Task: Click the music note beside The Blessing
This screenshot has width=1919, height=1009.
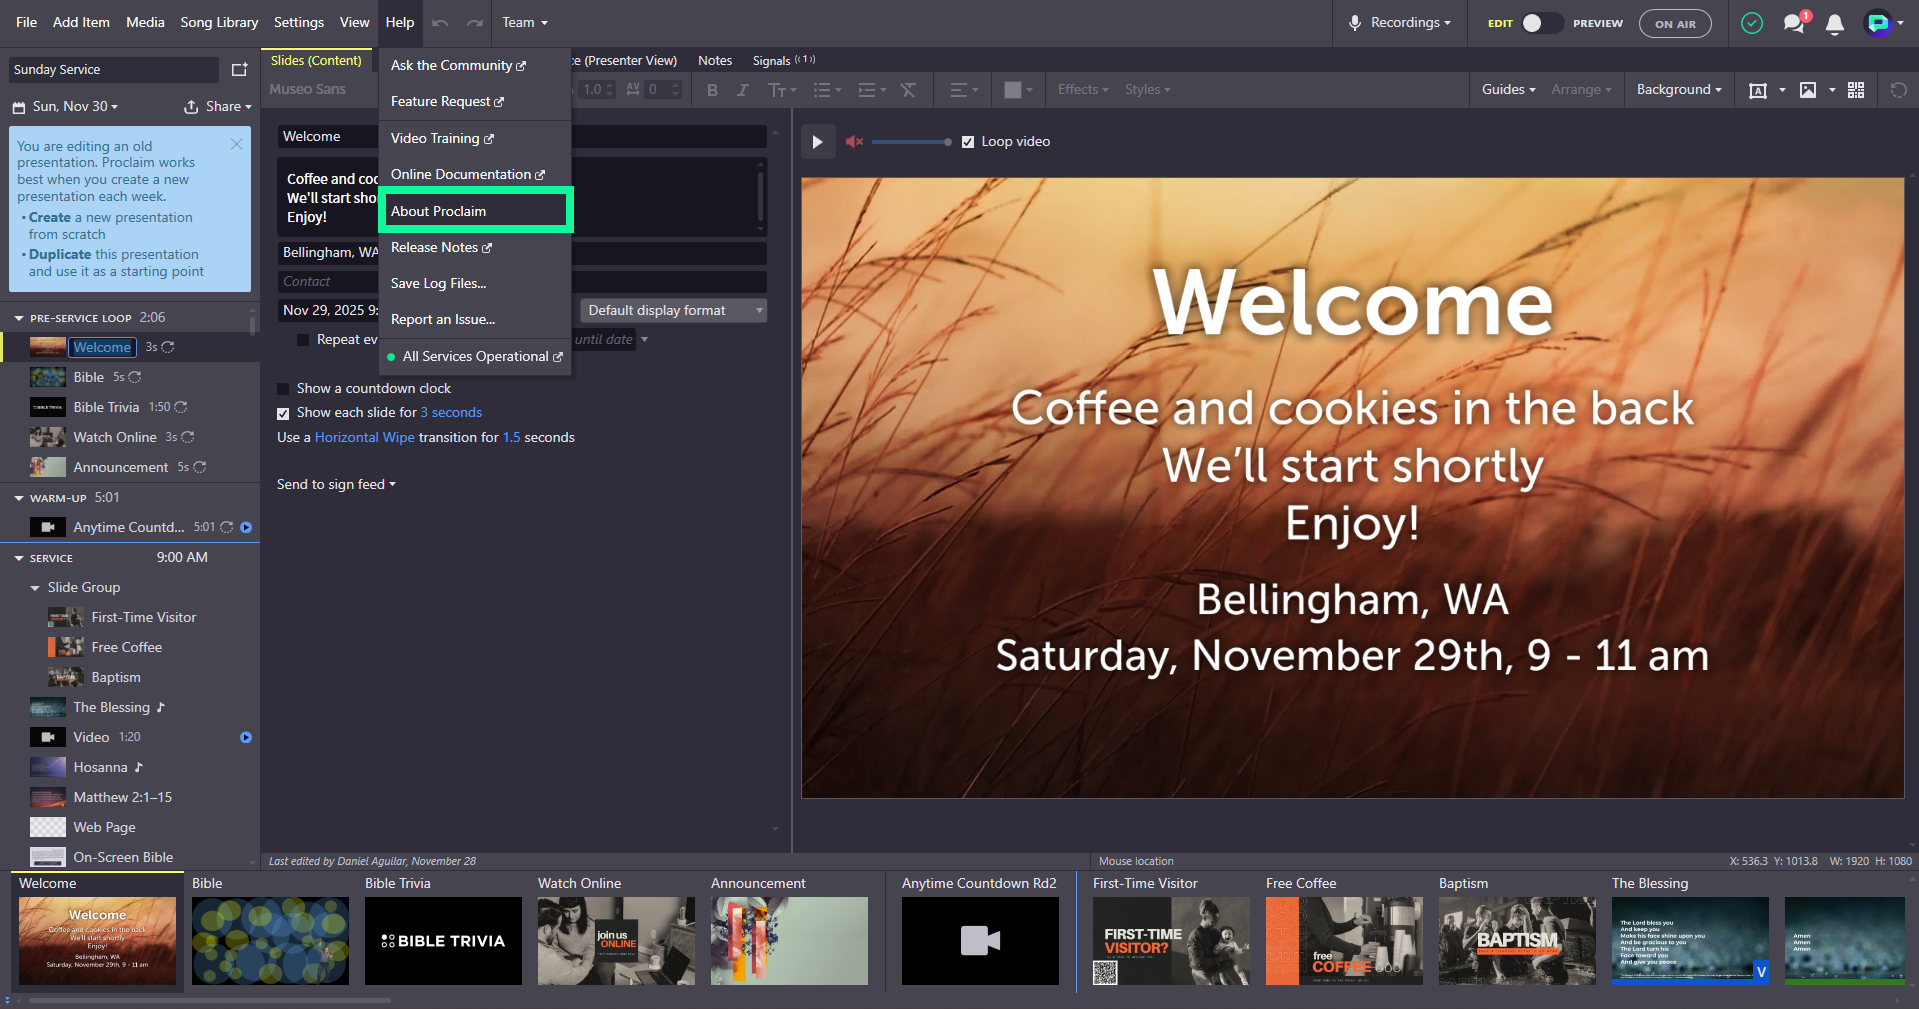Action: (x=160, y=707)
